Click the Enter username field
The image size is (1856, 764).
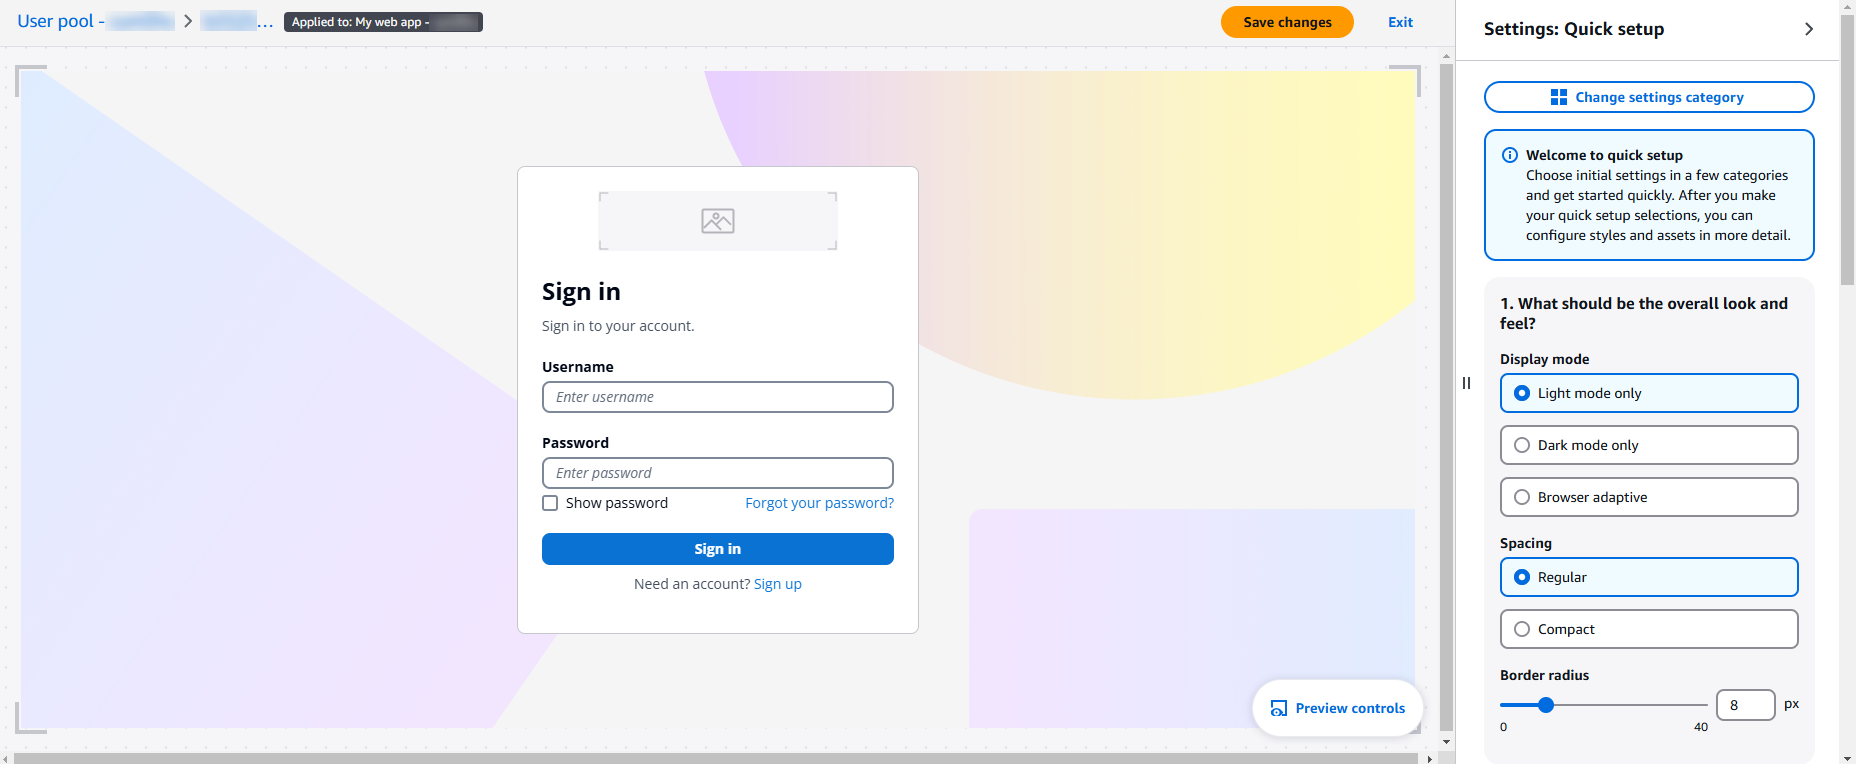717,397
